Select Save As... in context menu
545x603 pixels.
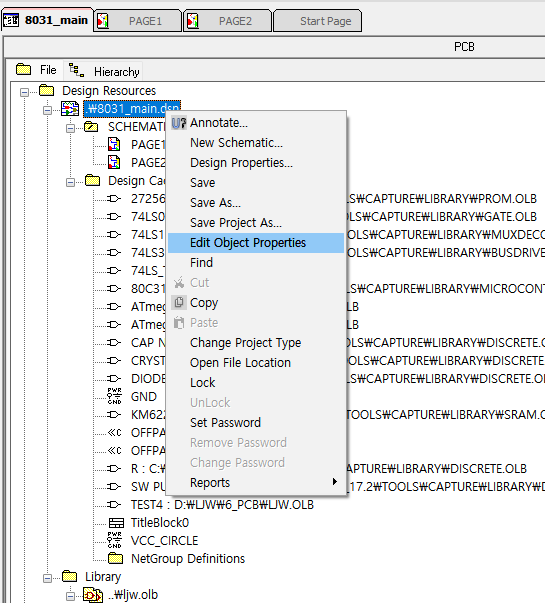coord(256,203)
